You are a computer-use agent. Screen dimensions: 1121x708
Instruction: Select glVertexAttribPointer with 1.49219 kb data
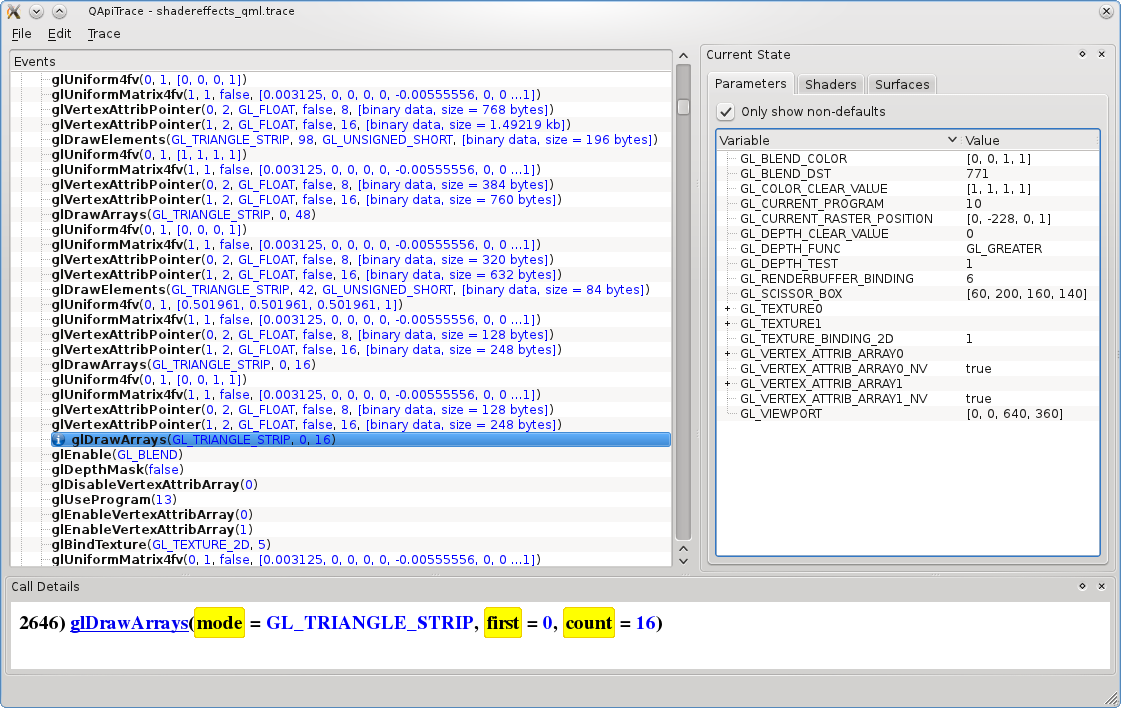(311, 124)
